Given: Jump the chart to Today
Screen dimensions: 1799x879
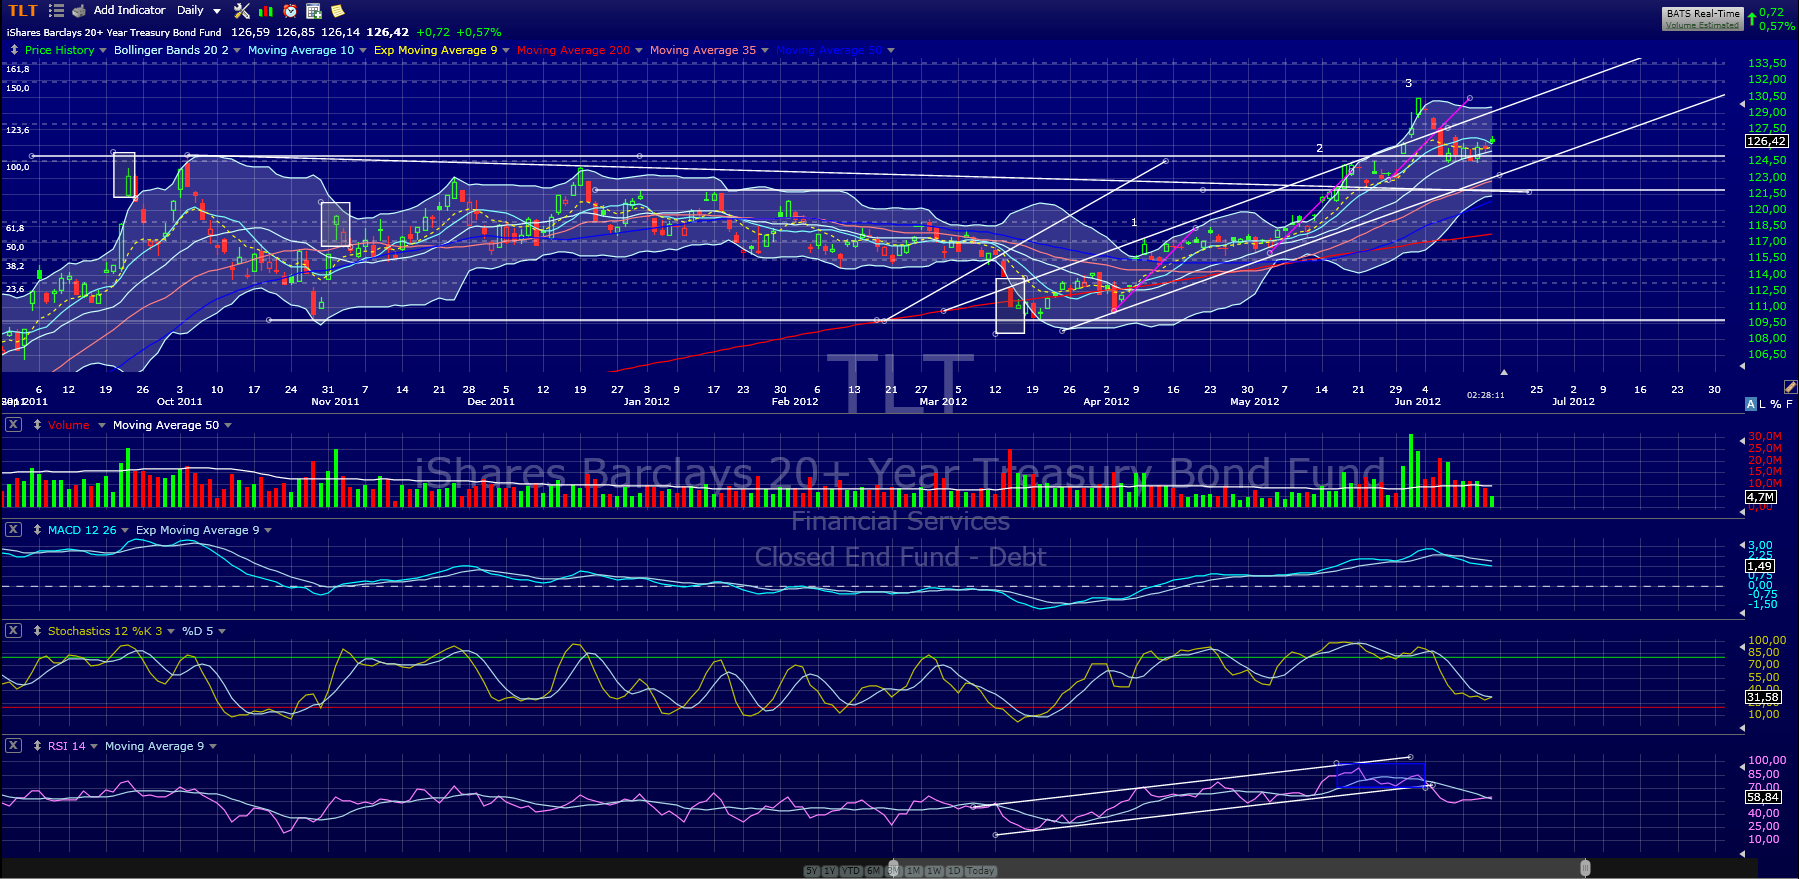Looking at the screenshot, I should point(981,871).
